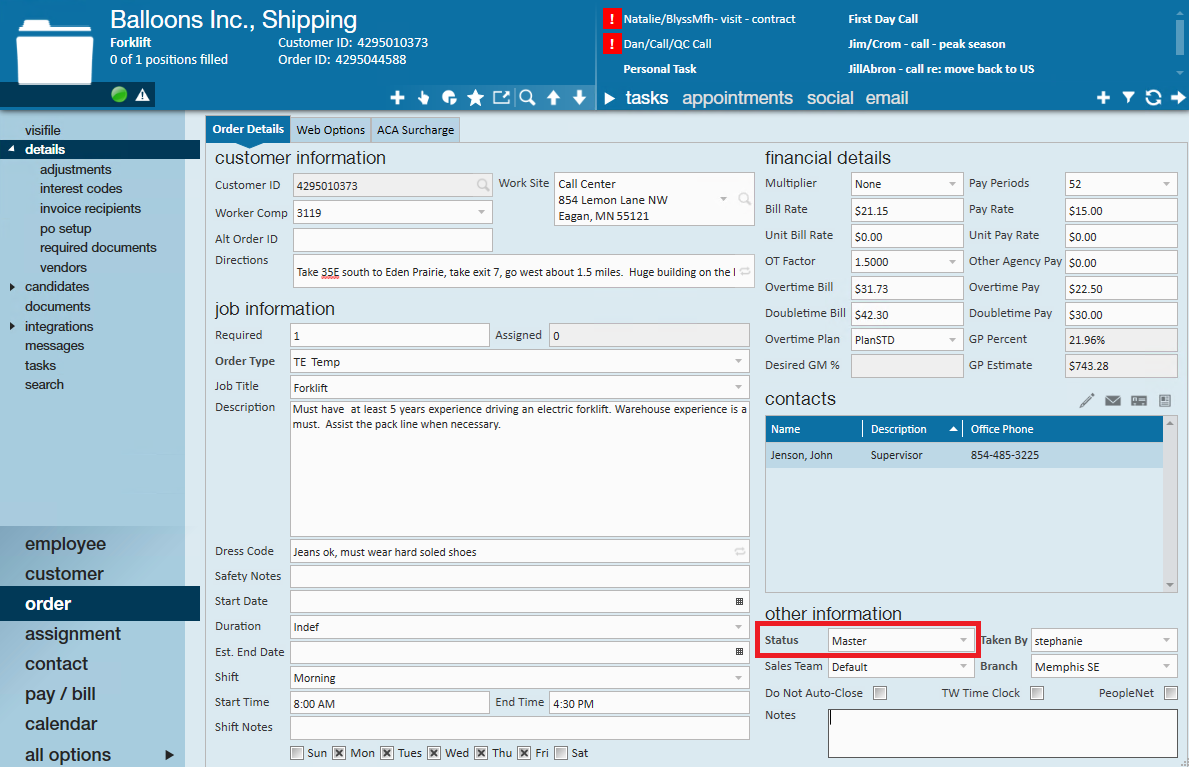Click the magnifier search icon in header toolbar
Screen dimensions: 1189x767
(527, 98)
